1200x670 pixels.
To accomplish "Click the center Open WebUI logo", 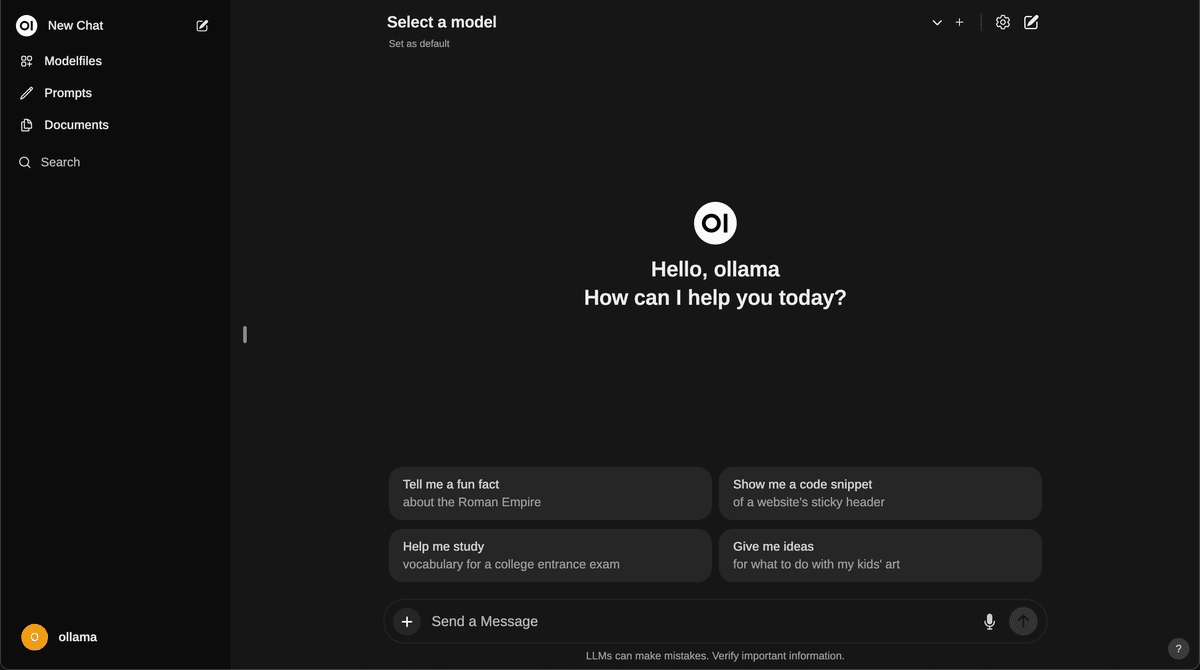I will pyautogui.click(x=715, y=222).
